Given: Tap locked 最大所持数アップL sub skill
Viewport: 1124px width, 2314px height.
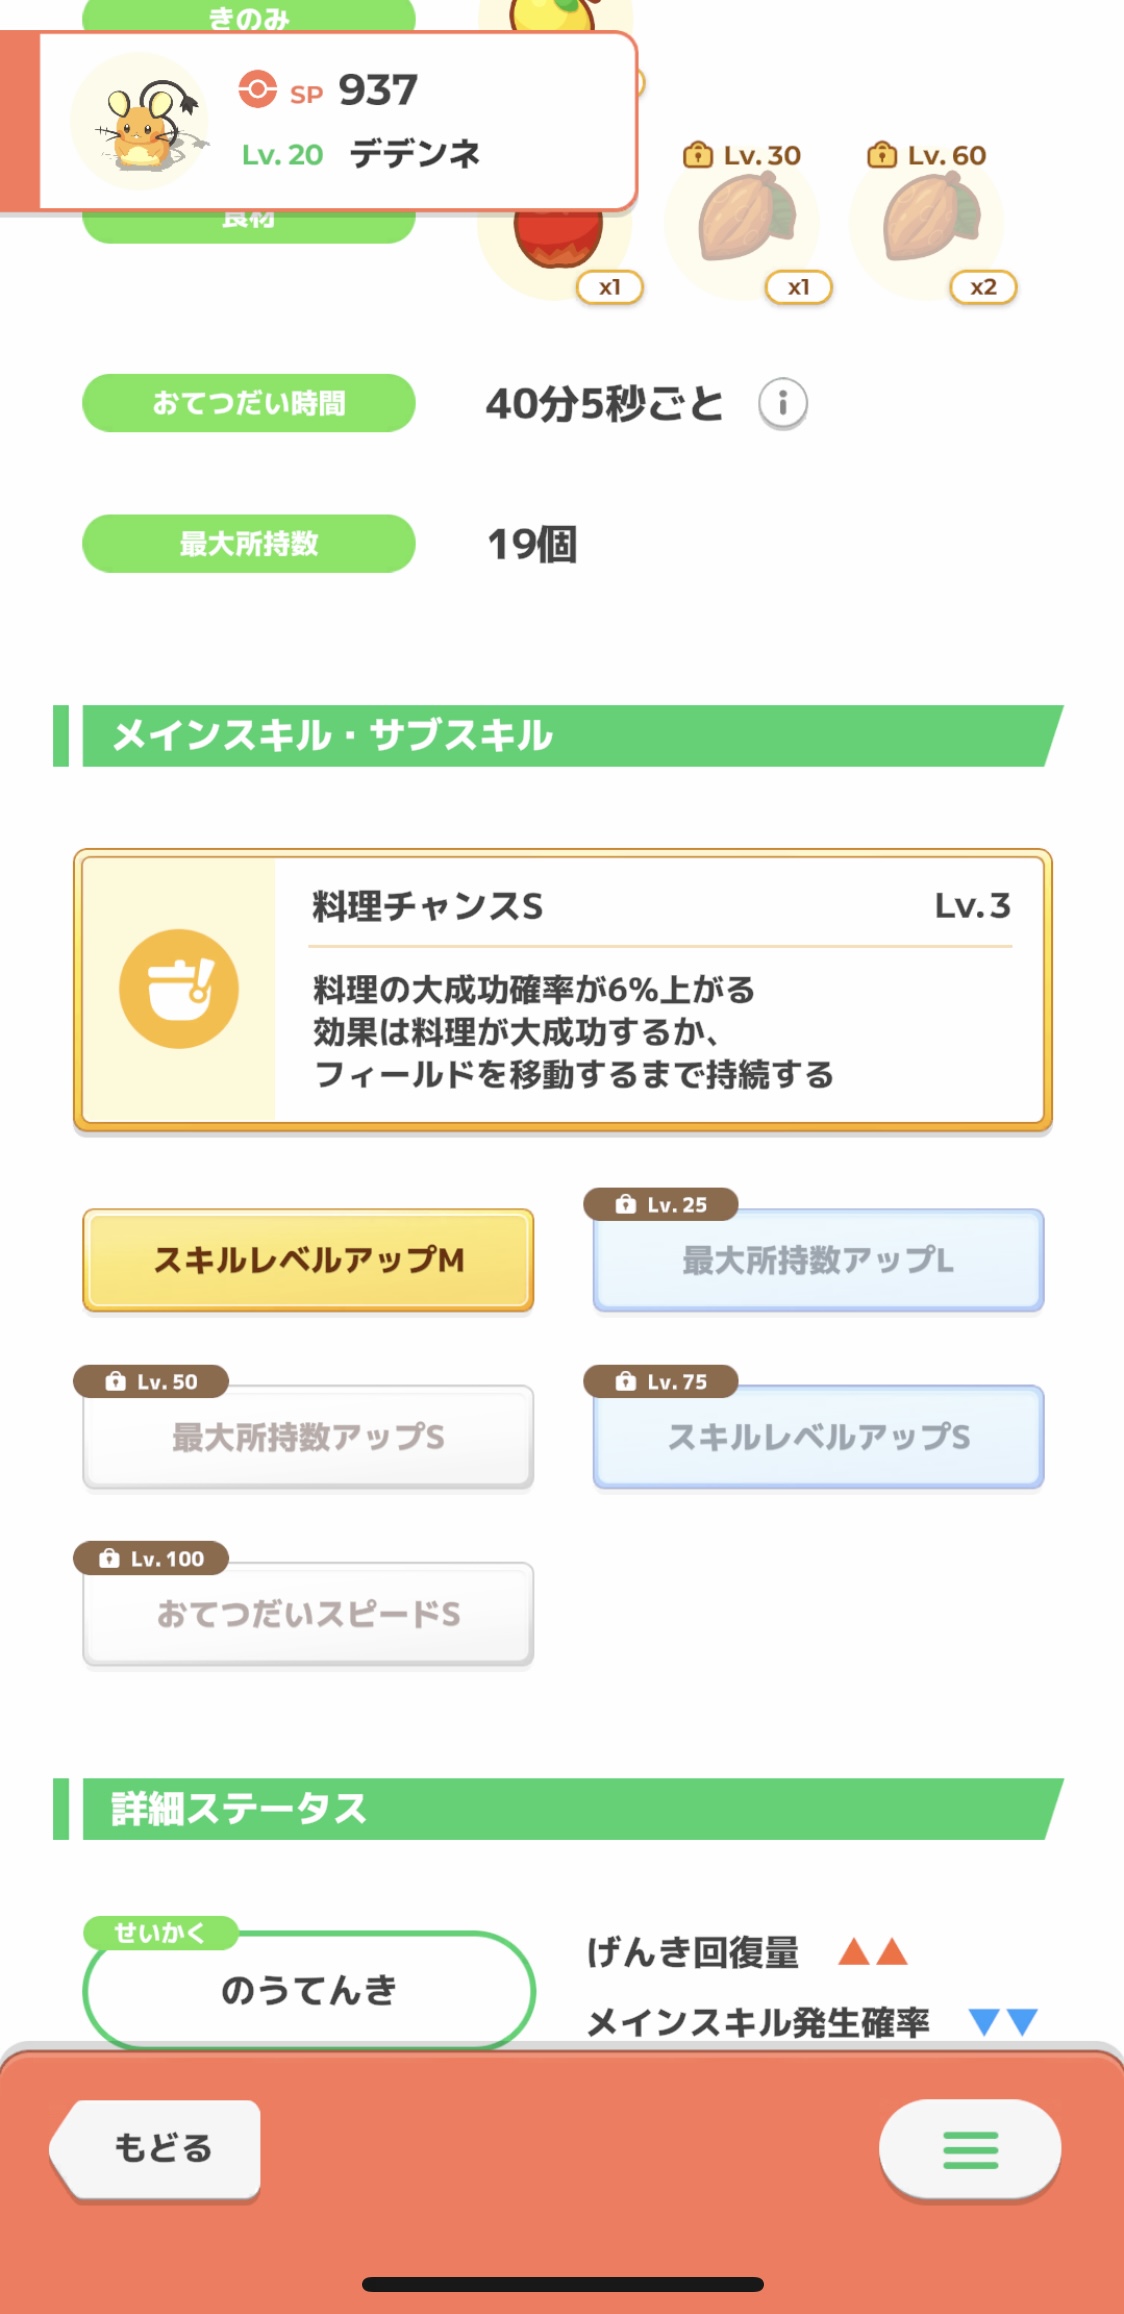Looking at the screenshot, I should [x=818, y=1260].
